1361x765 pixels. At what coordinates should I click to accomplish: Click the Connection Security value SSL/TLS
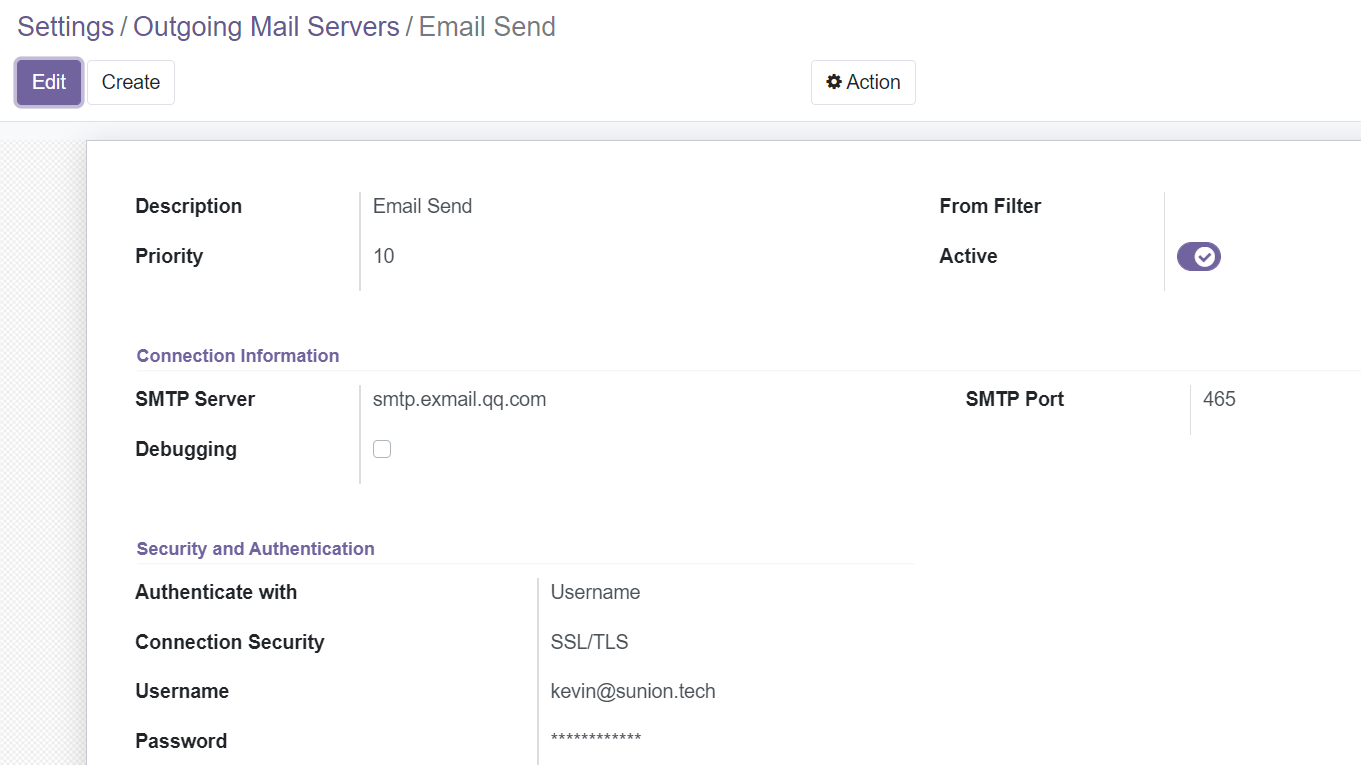589,642
